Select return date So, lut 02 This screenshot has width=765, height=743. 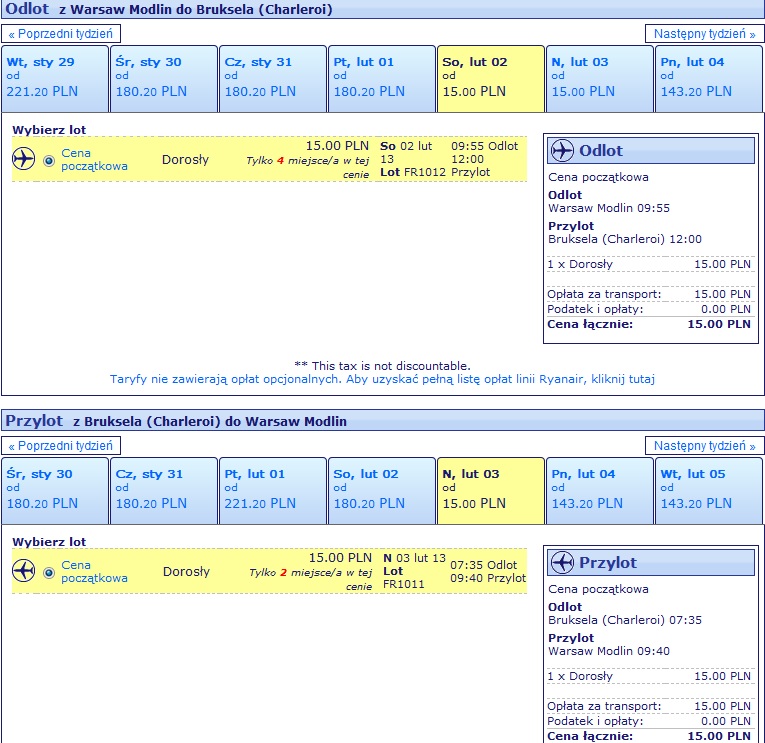(382, 490)
